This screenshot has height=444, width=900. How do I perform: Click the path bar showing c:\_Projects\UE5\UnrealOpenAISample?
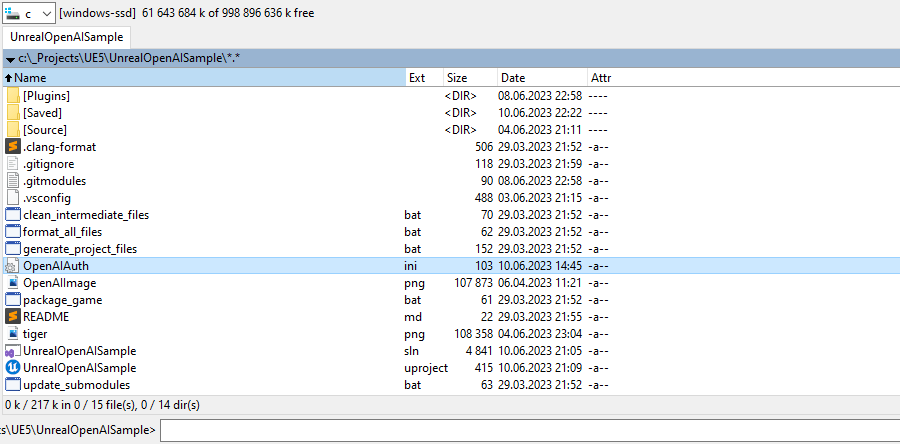(450, 59)
